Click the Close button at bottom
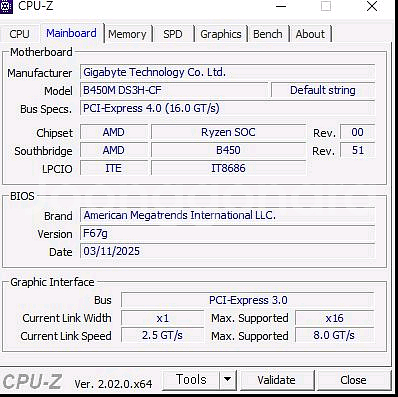Viewport: 398px width, 397px height. 353,380
